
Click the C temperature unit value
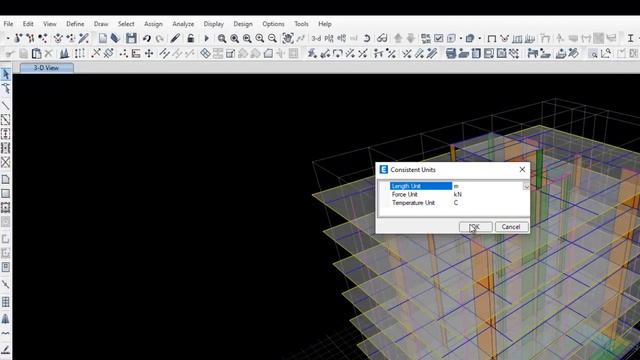coord(456,203)
